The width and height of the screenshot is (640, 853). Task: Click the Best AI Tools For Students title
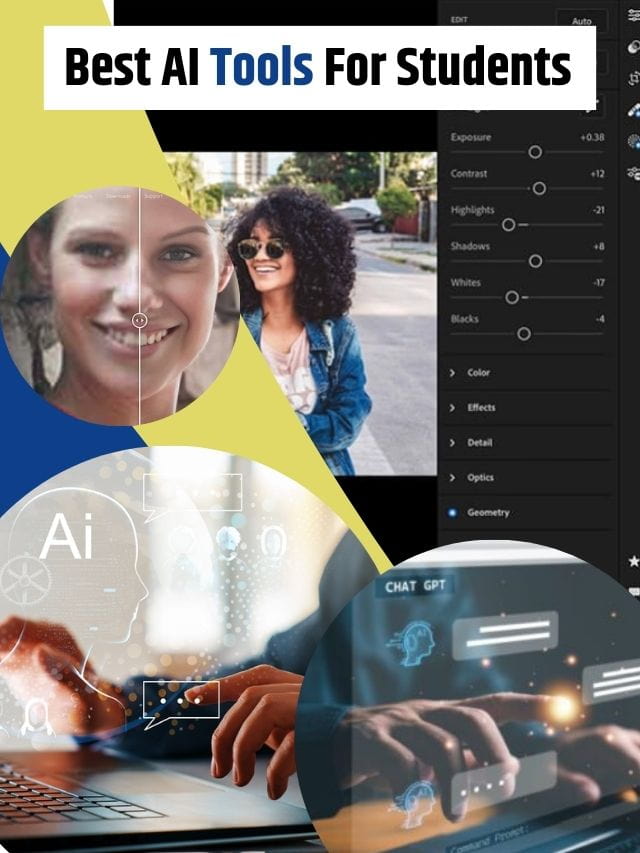(318, 67)
